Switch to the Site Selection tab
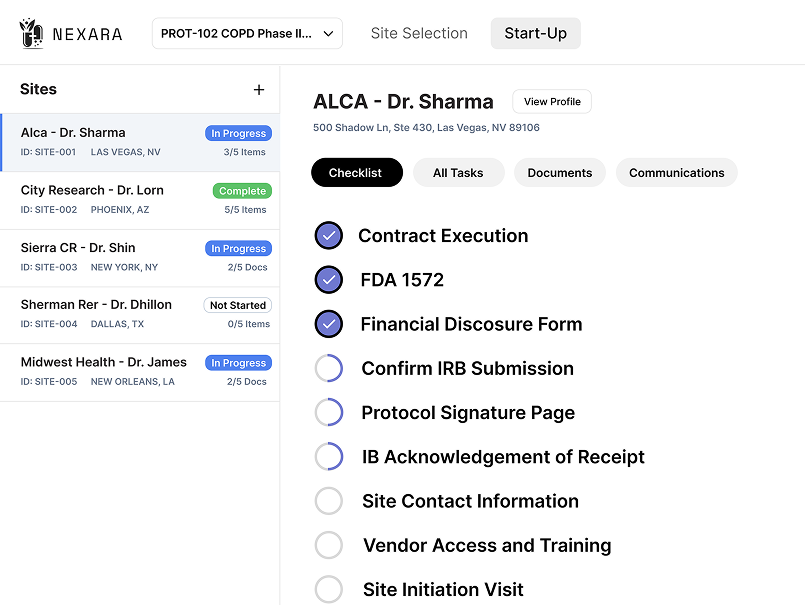The width and height of the screenshot is (805, 605). [x=419, y=33]
